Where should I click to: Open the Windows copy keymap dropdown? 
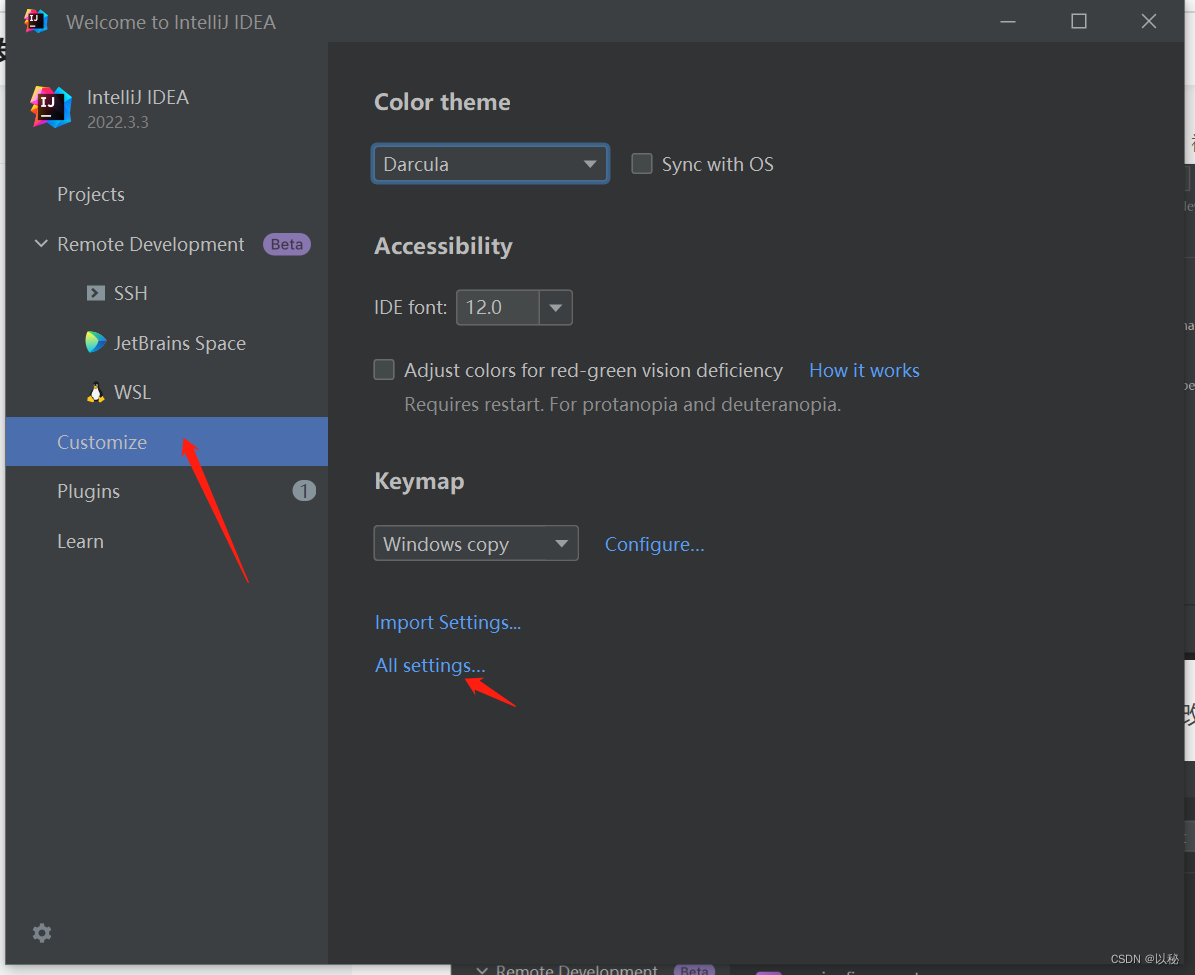[x=476, y=544]
